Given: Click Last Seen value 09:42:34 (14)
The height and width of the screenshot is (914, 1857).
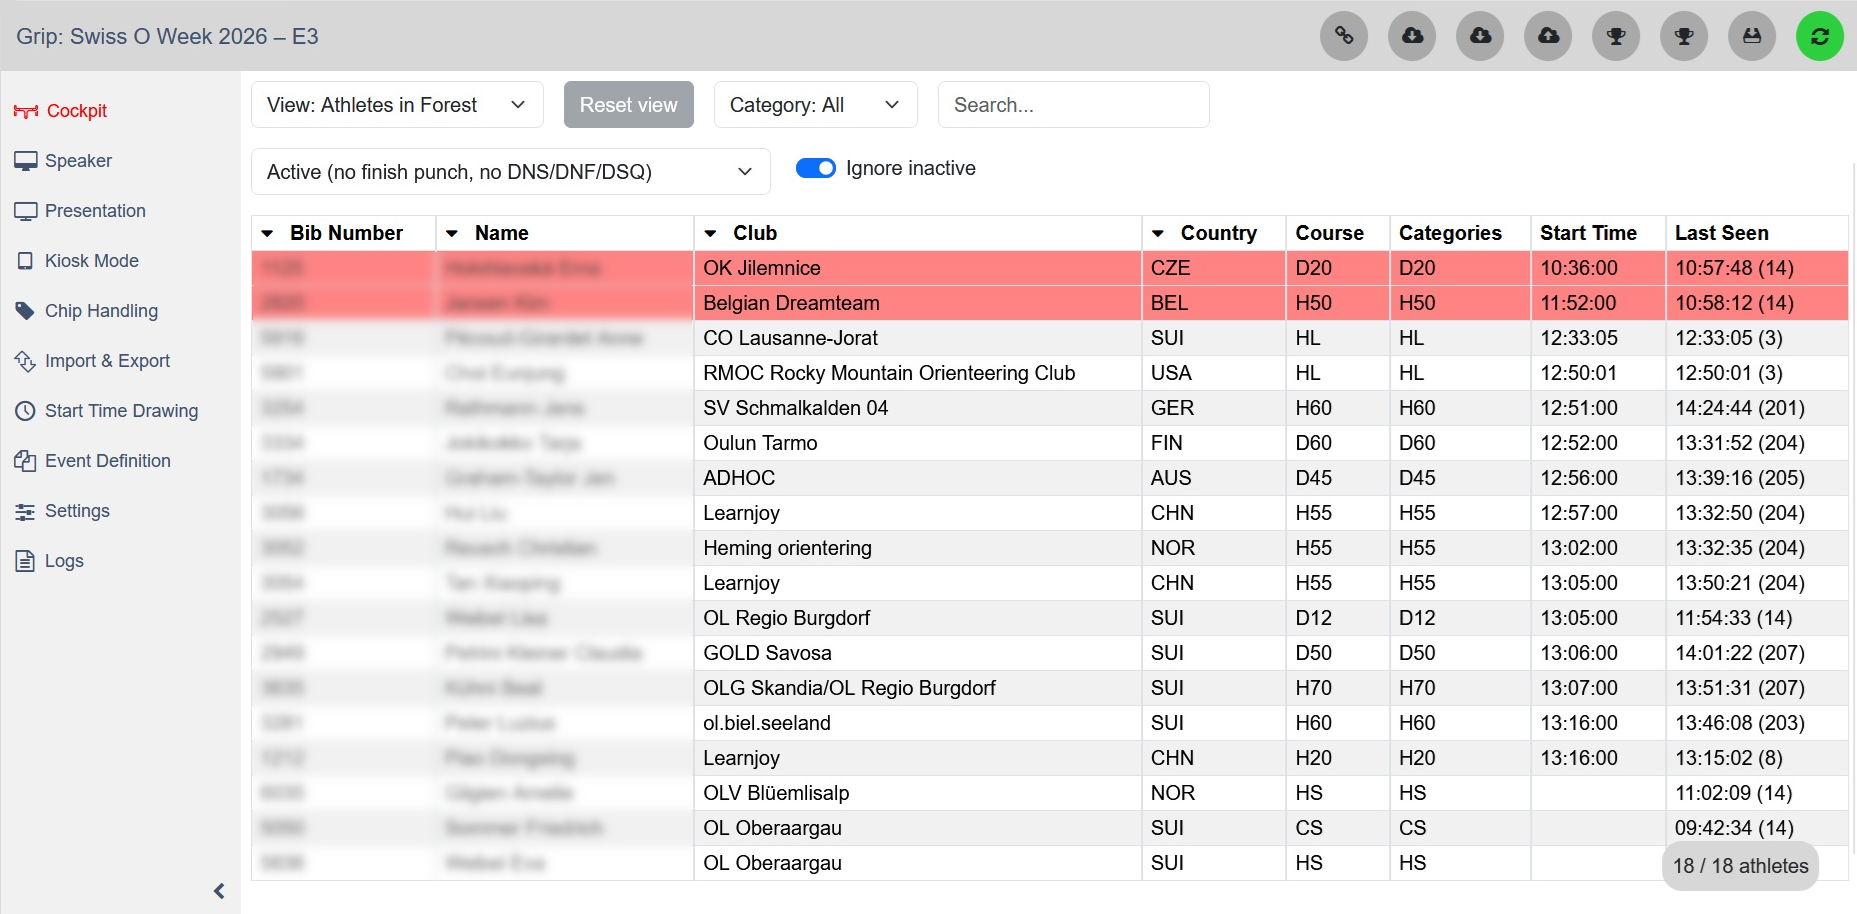Looking at the screenshot, I should point(1734,828).
